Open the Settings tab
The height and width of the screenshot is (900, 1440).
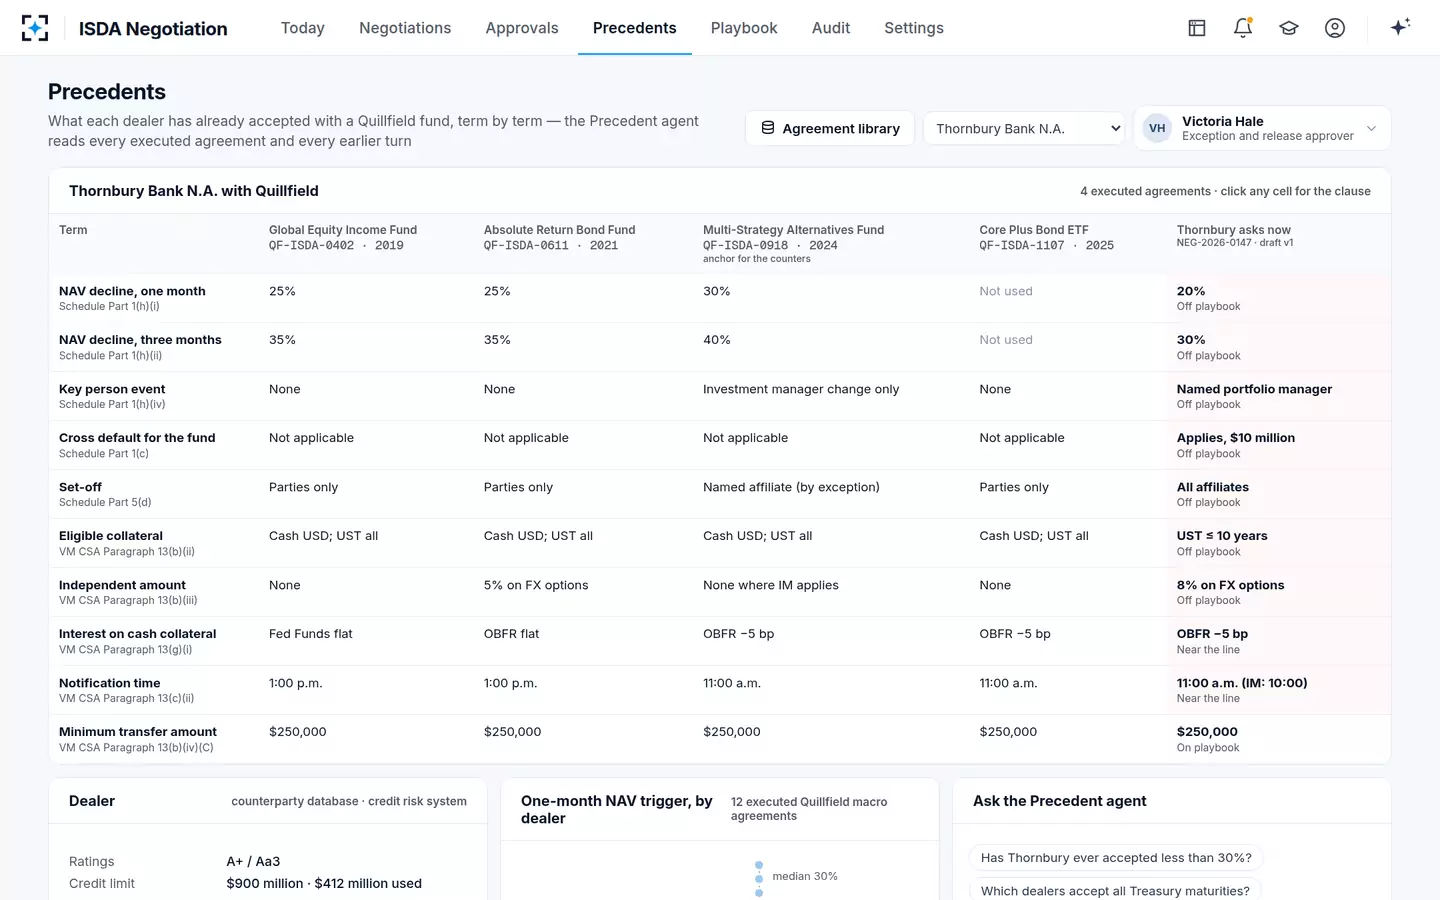point(914,28)
